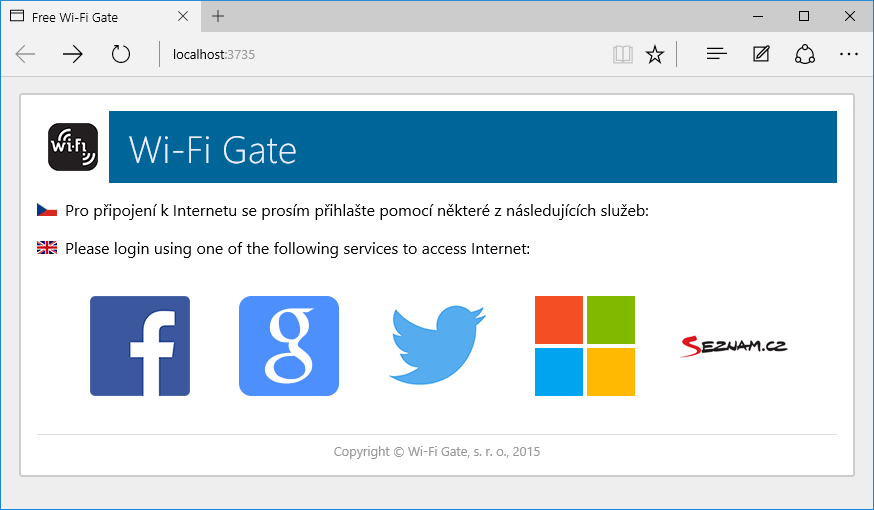Sign in using the Google icon
Screen dimensions: 874x510
point(289,346)
